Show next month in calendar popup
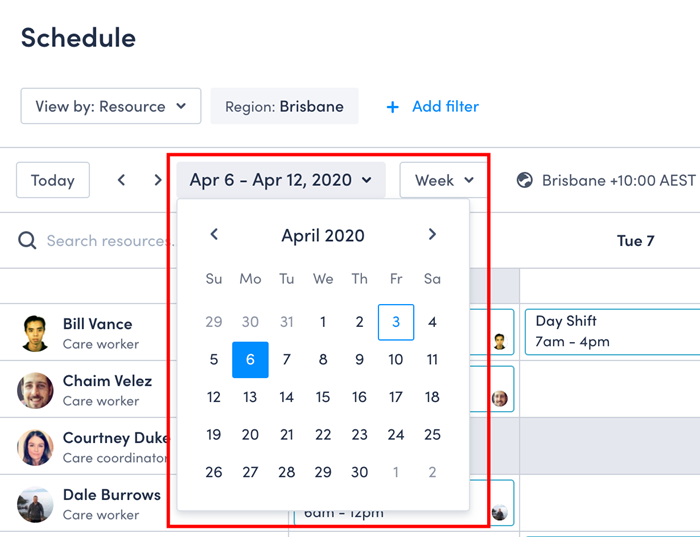 432,234
